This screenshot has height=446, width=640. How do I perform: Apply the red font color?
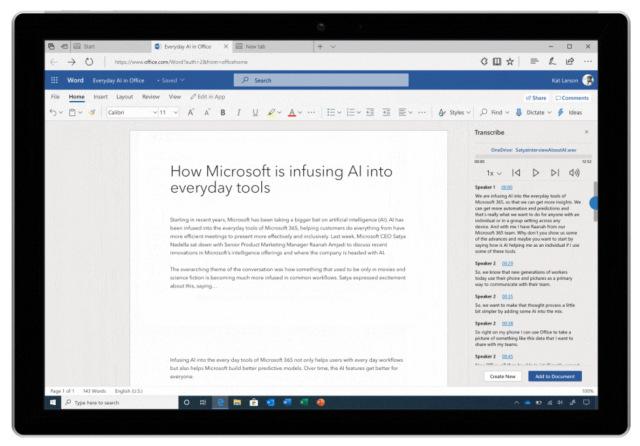pyautogui.click(x=291, y=113)
